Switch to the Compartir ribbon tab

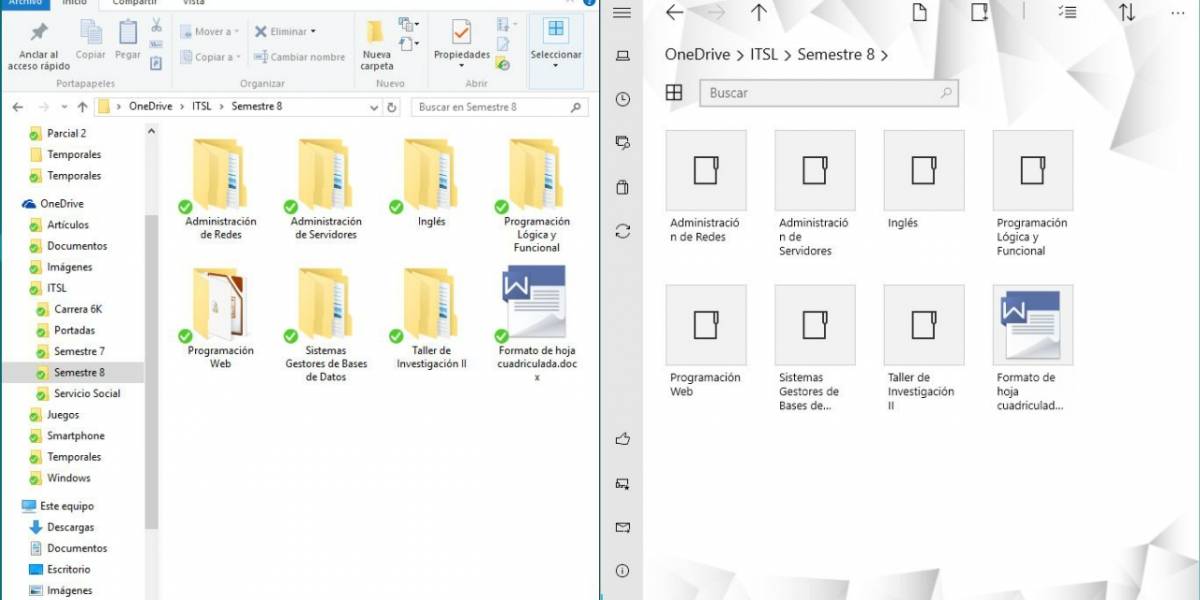click(x=134, y=3)
